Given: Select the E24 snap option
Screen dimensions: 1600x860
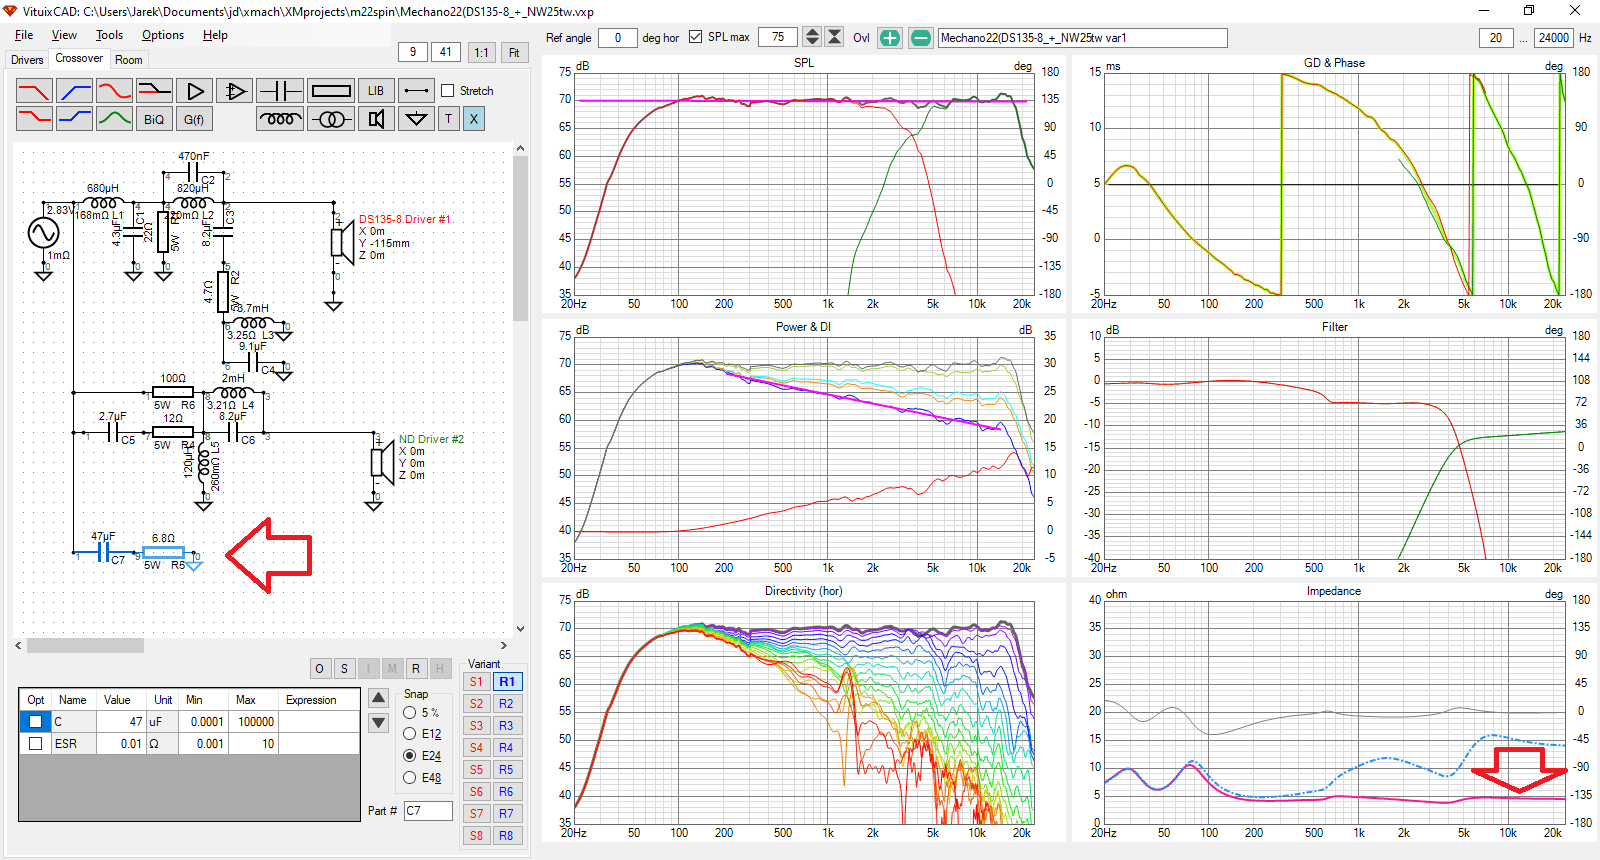Looking at the screenshot, I should pos(410,756).
